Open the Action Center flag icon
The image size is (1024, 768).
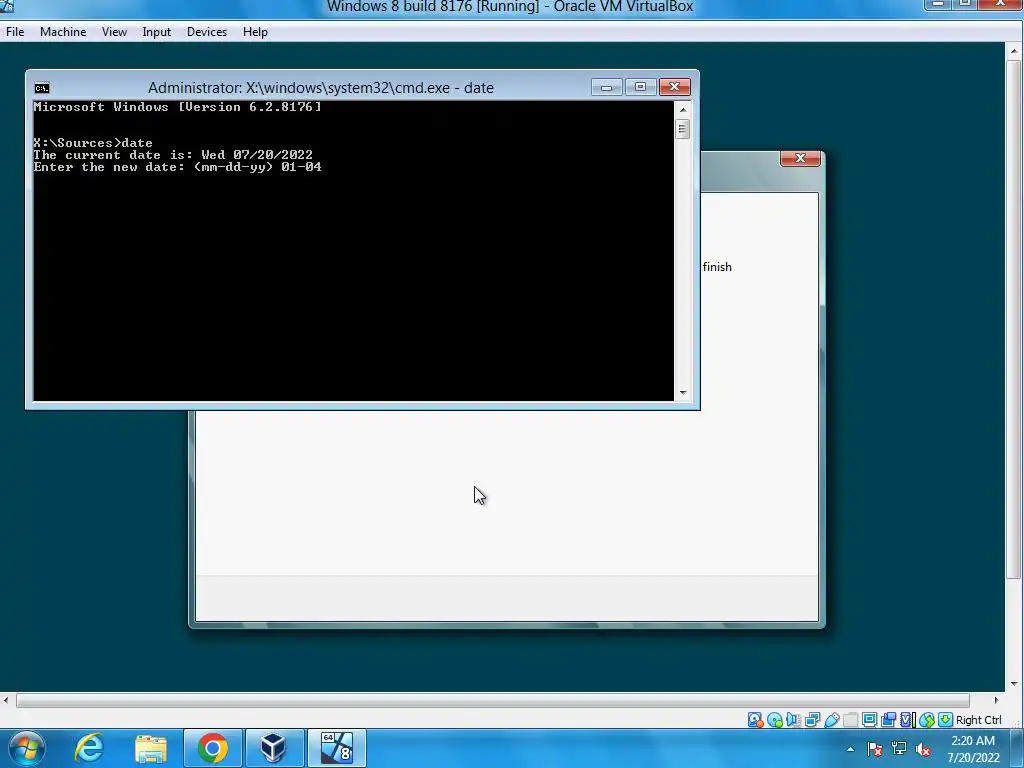coord(874,749)
